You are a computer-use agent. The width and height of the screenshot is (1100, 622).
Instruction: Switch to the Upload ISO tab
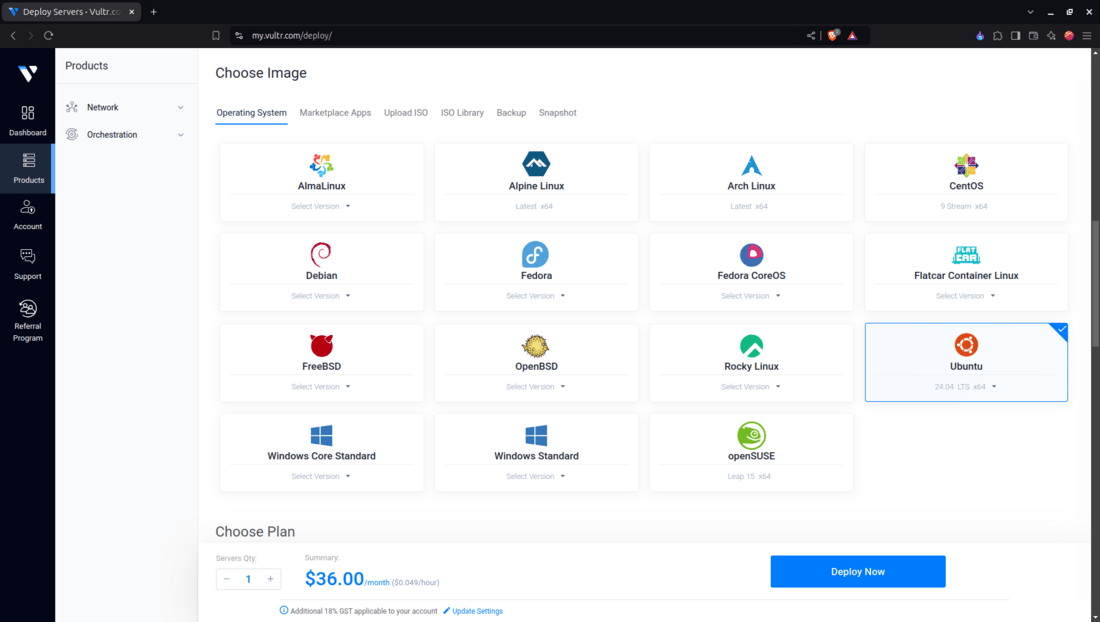(405, 113)
